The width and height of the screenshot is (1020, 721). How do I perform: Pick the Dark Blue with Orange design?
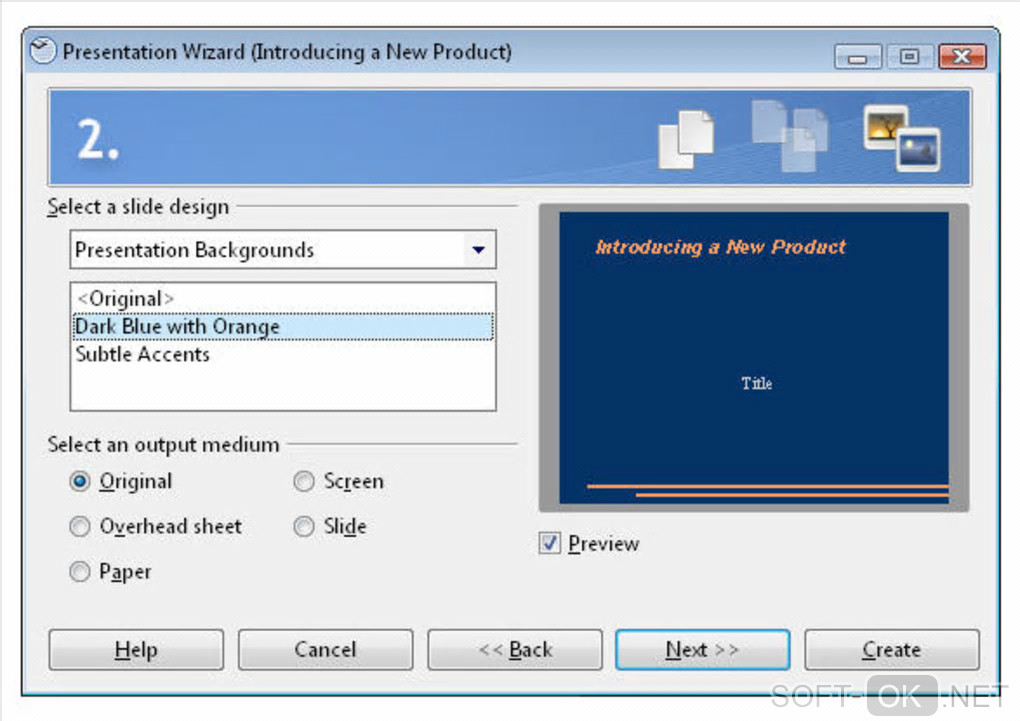282,327
